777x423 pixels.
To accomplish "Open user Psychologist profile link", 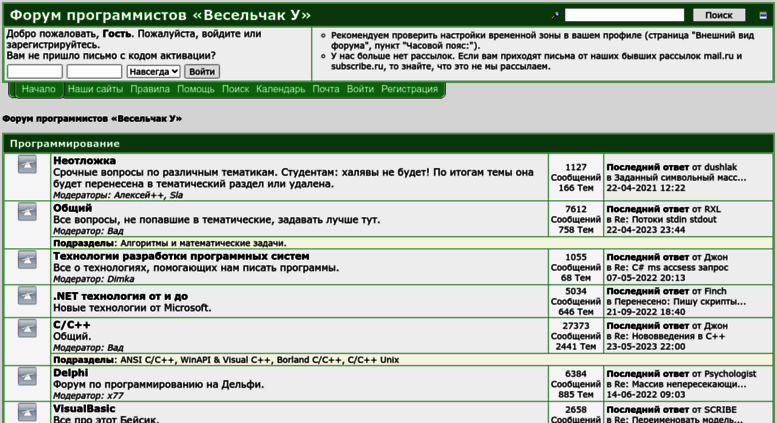I will pyautogui.click(x=730, y=374).
